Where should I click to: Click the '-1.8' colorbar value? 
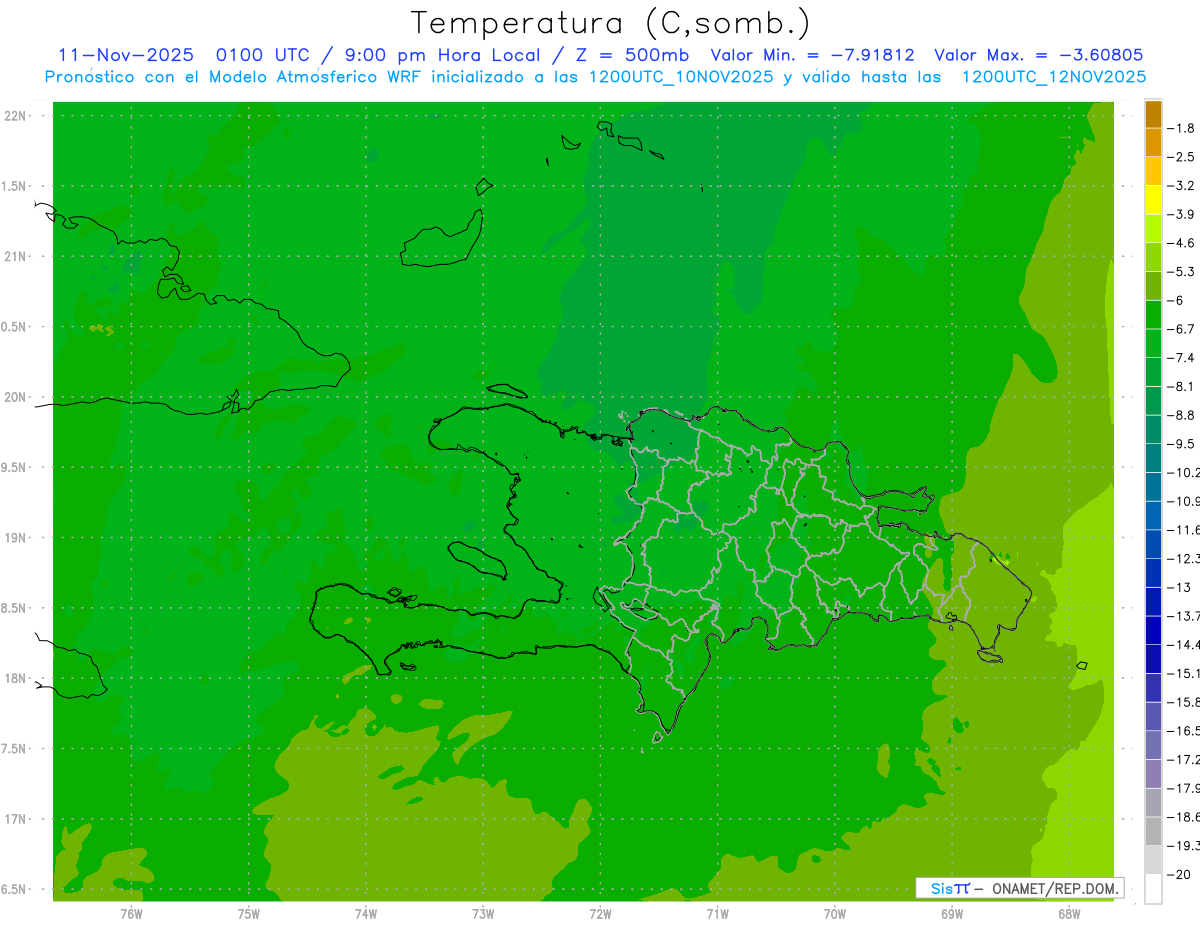1182,128
